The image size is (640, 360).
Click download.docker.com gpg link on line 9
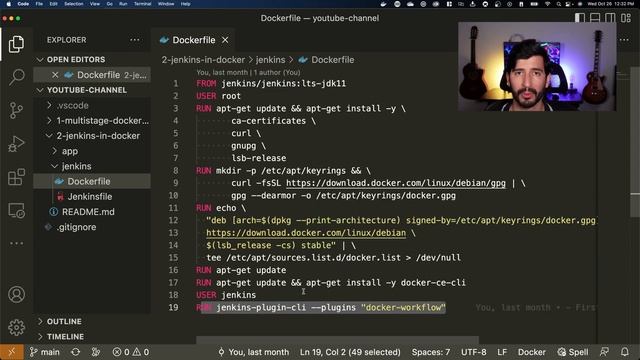click(396, 183)
